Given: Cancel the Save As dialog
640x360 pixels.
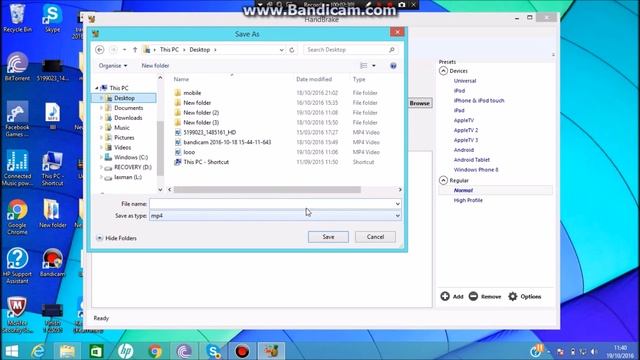Looking at the screenshot, I should [375, 237].
